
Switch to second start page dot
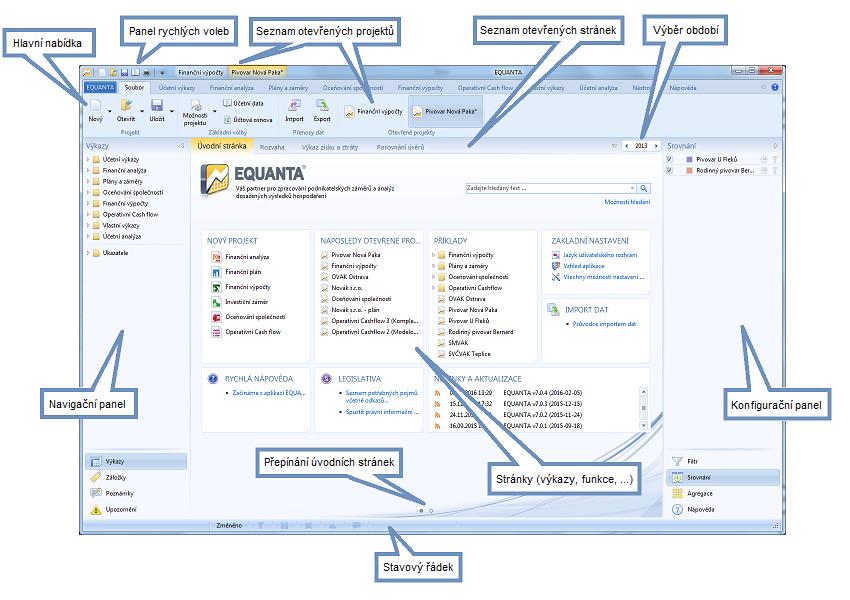coord(431,511)
